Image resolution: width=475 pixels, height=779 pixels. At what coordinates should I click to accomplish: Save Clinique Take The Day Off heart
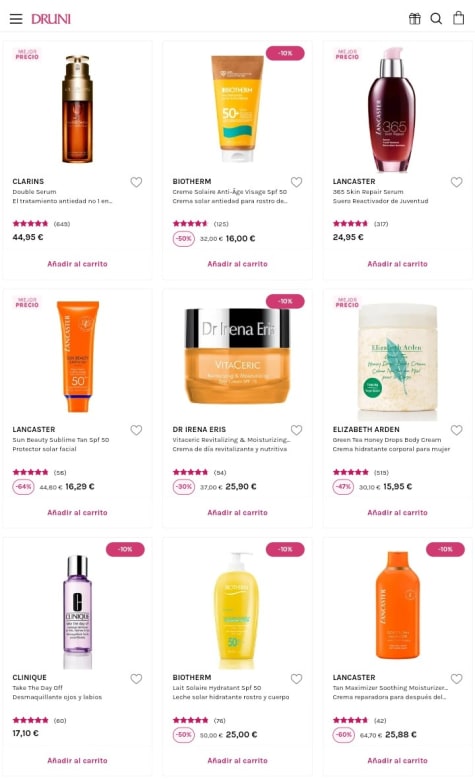[x=136, y=678]
